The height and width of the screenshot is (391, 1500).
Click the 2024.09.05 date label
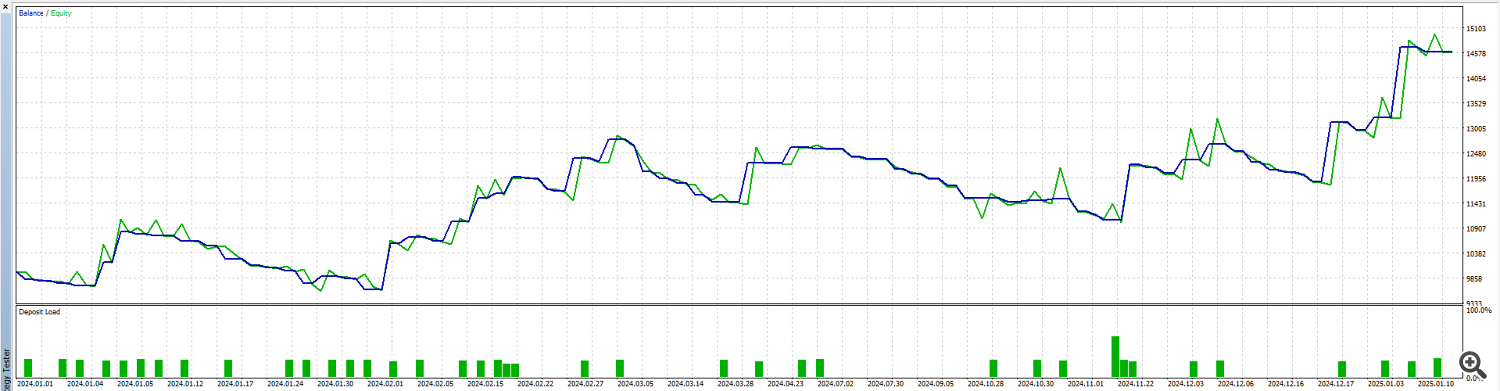click(936, 383)
